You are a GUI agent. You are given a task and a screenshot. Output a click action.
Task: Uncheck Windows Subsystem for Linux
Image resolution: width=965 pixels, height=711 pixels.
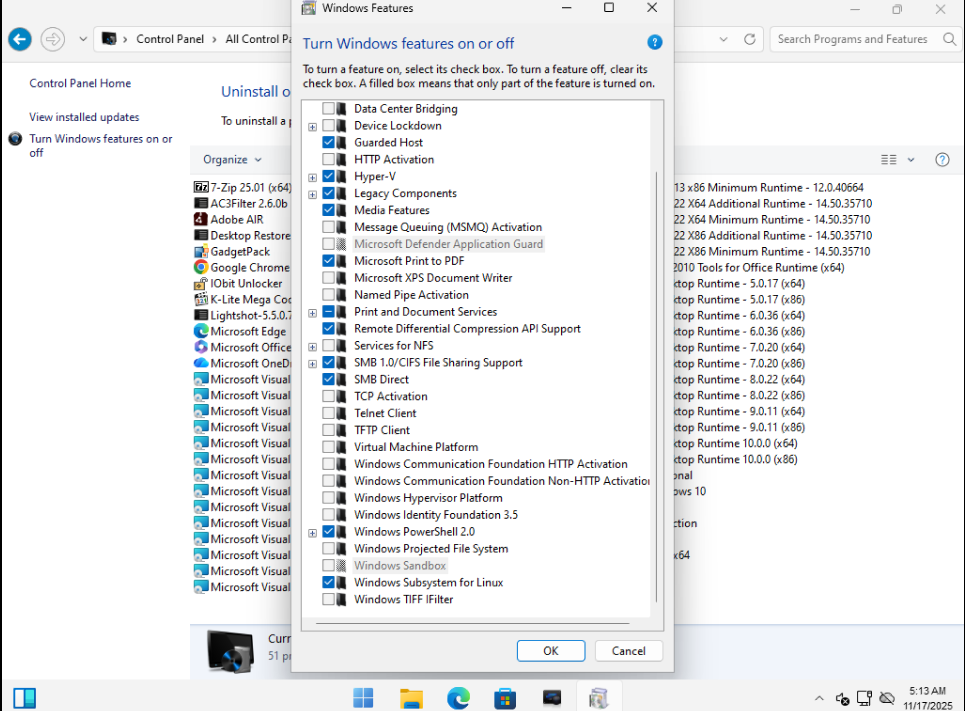pyautogui.click(x=329, y=582)
